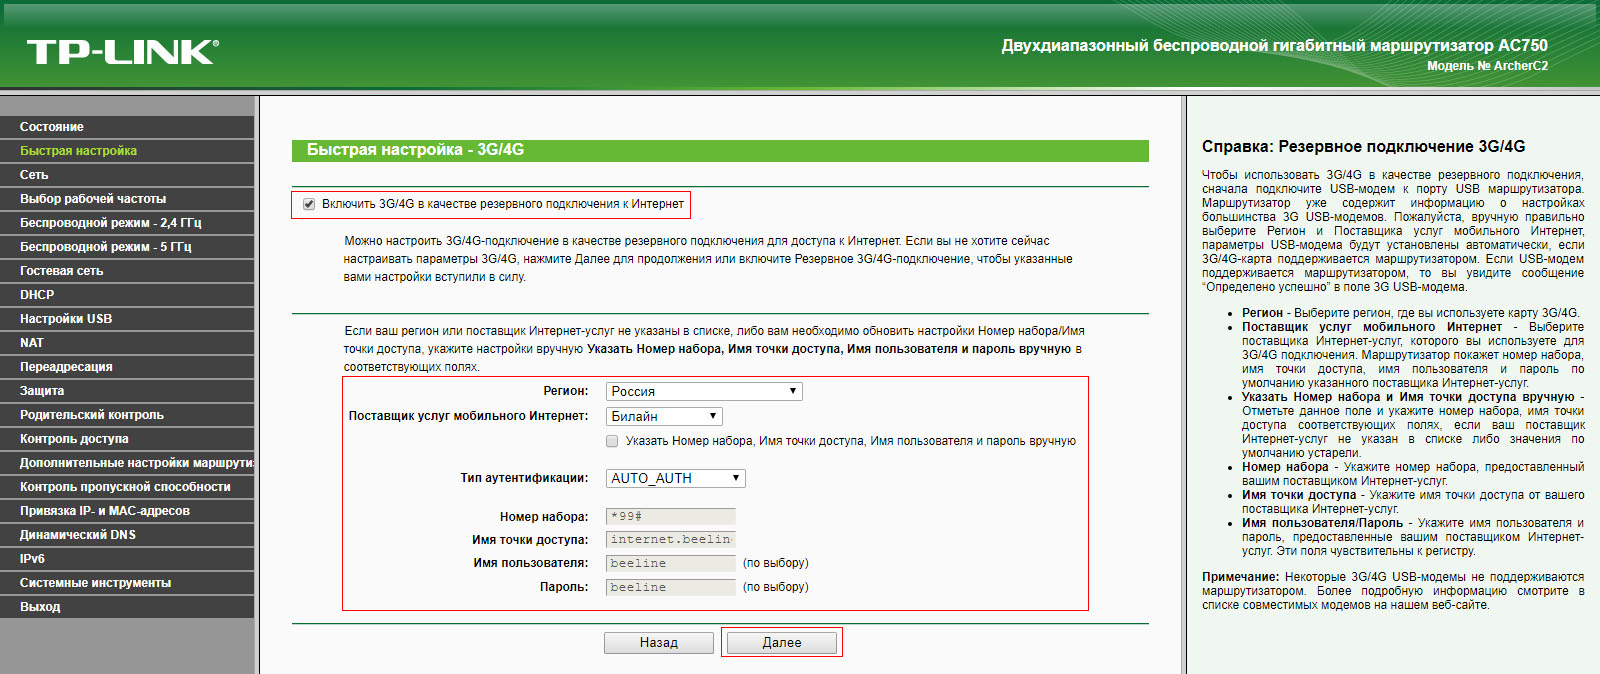Screen dimensions: 1600x674
Task: Click Примечание note in help panel
Action: tap(1393, 591)
